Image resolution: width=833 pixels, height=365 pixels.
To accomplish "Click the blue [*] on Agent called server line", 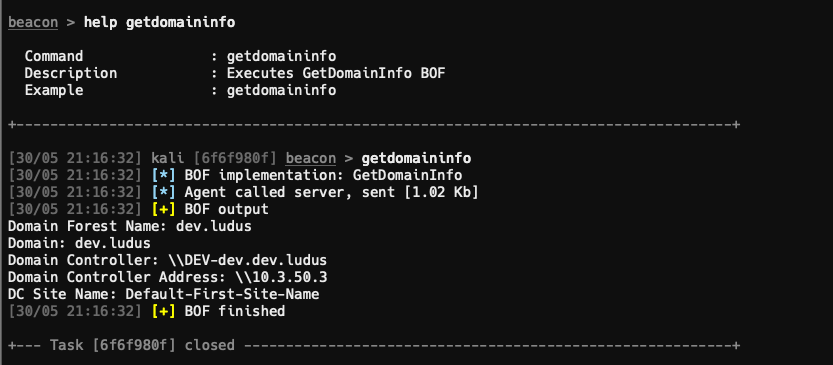I will tap(163, 192).
